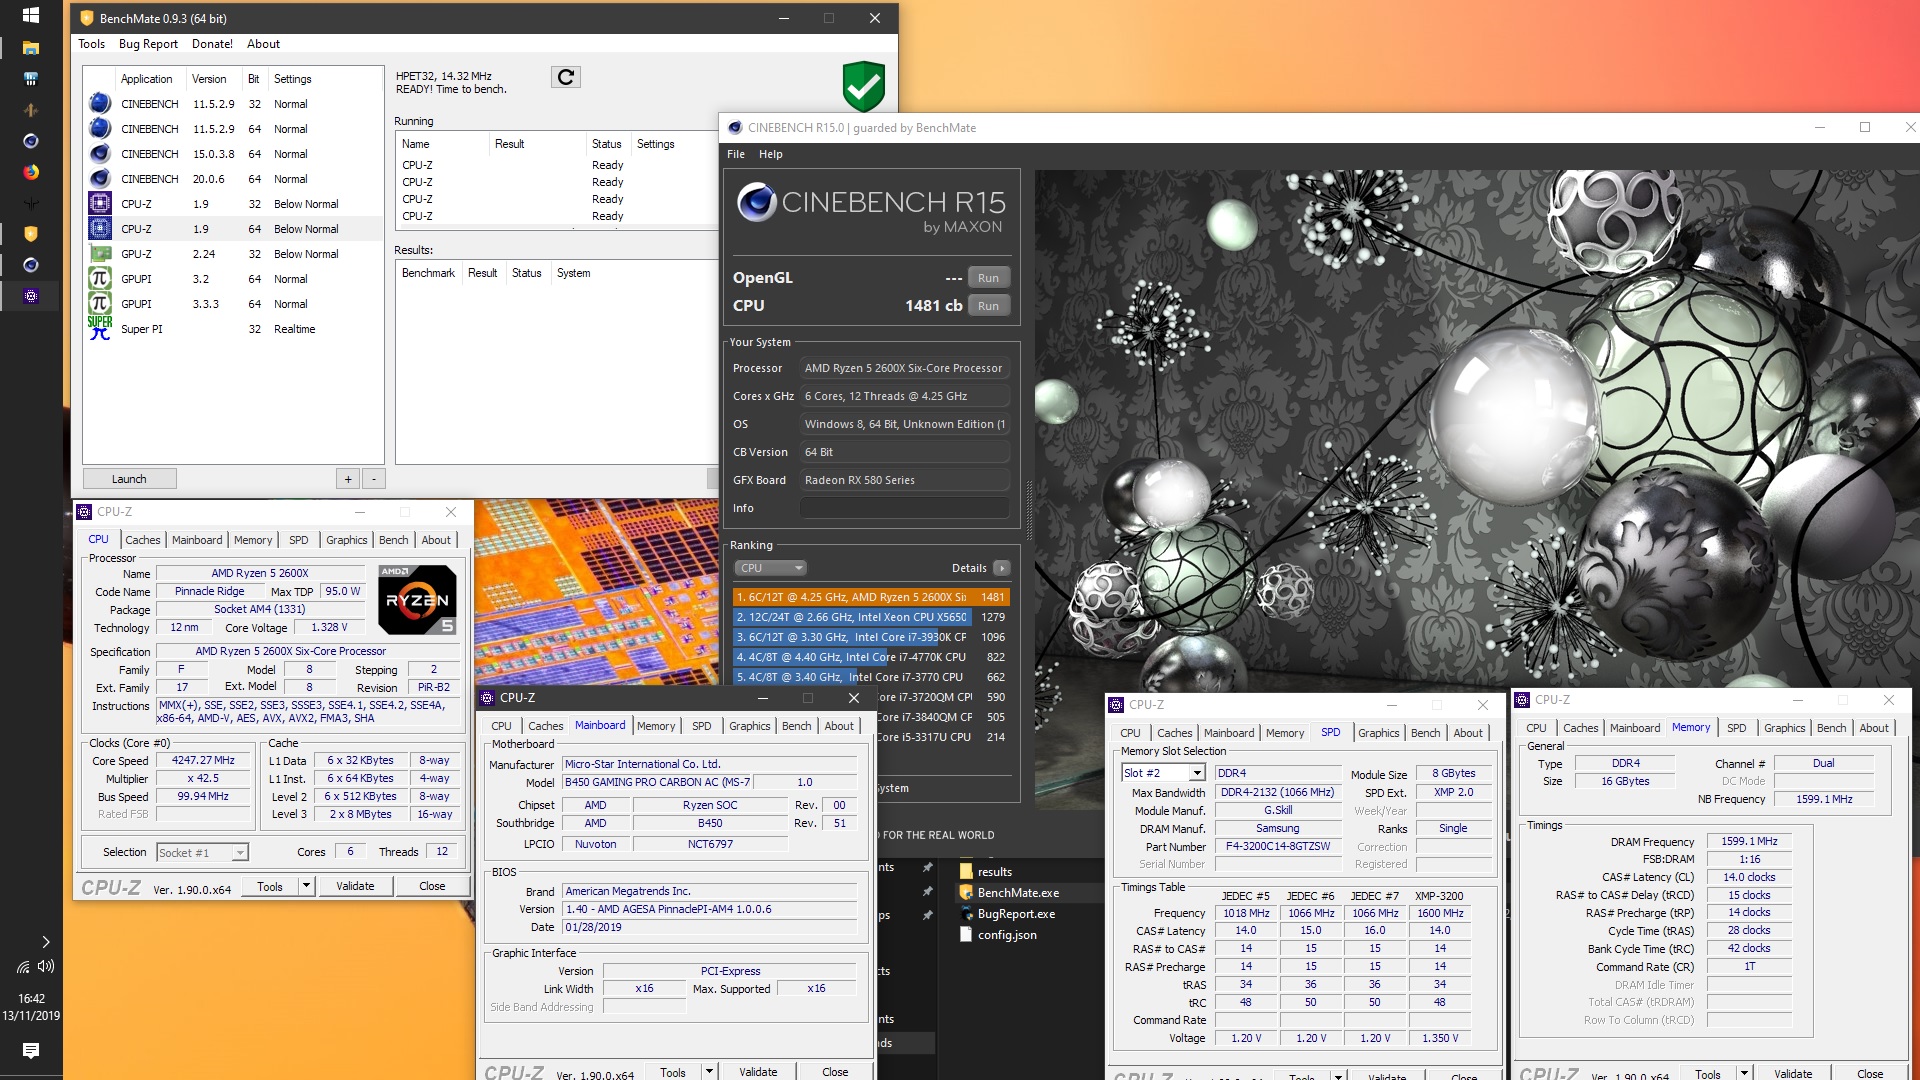Select CINEBENCH 15.0.3.8 icon in BenchMate list
The image size is (1920, 1080).
coord(100,153)
